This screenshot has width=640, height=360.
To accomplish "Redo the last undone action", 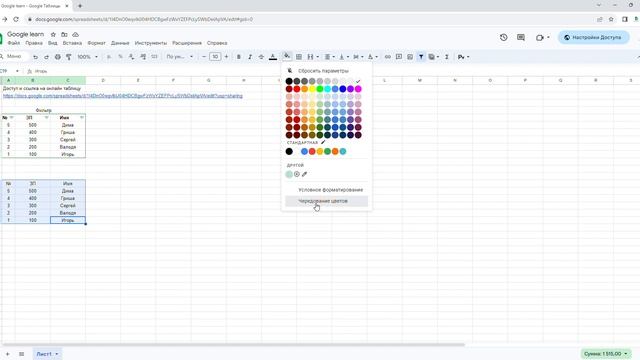I will [x=46, y=57].
